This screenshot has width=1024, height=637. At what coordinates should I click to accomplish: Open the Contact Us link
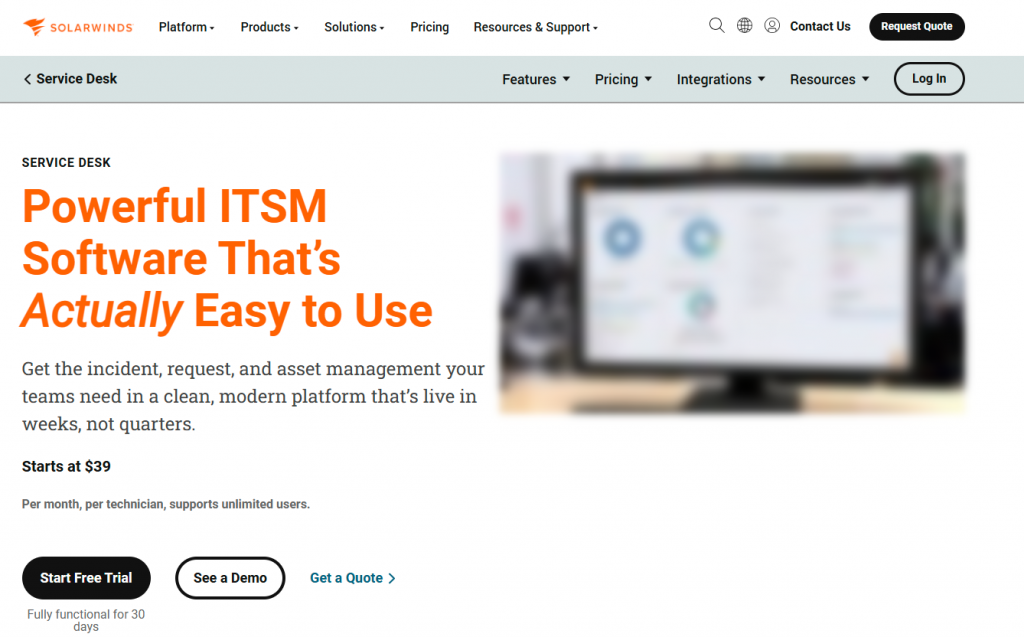pyautogui.click(x=820, y=26)
